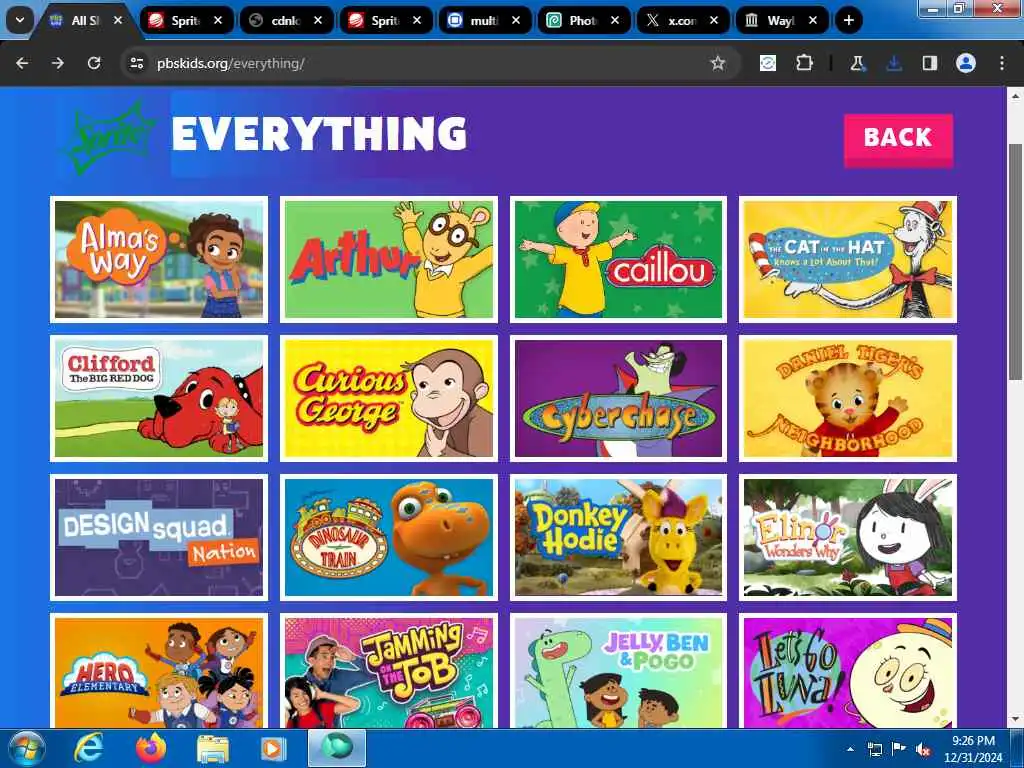
Task: Open the Chrome three-dot menu
Action: tap(1002, 63)
